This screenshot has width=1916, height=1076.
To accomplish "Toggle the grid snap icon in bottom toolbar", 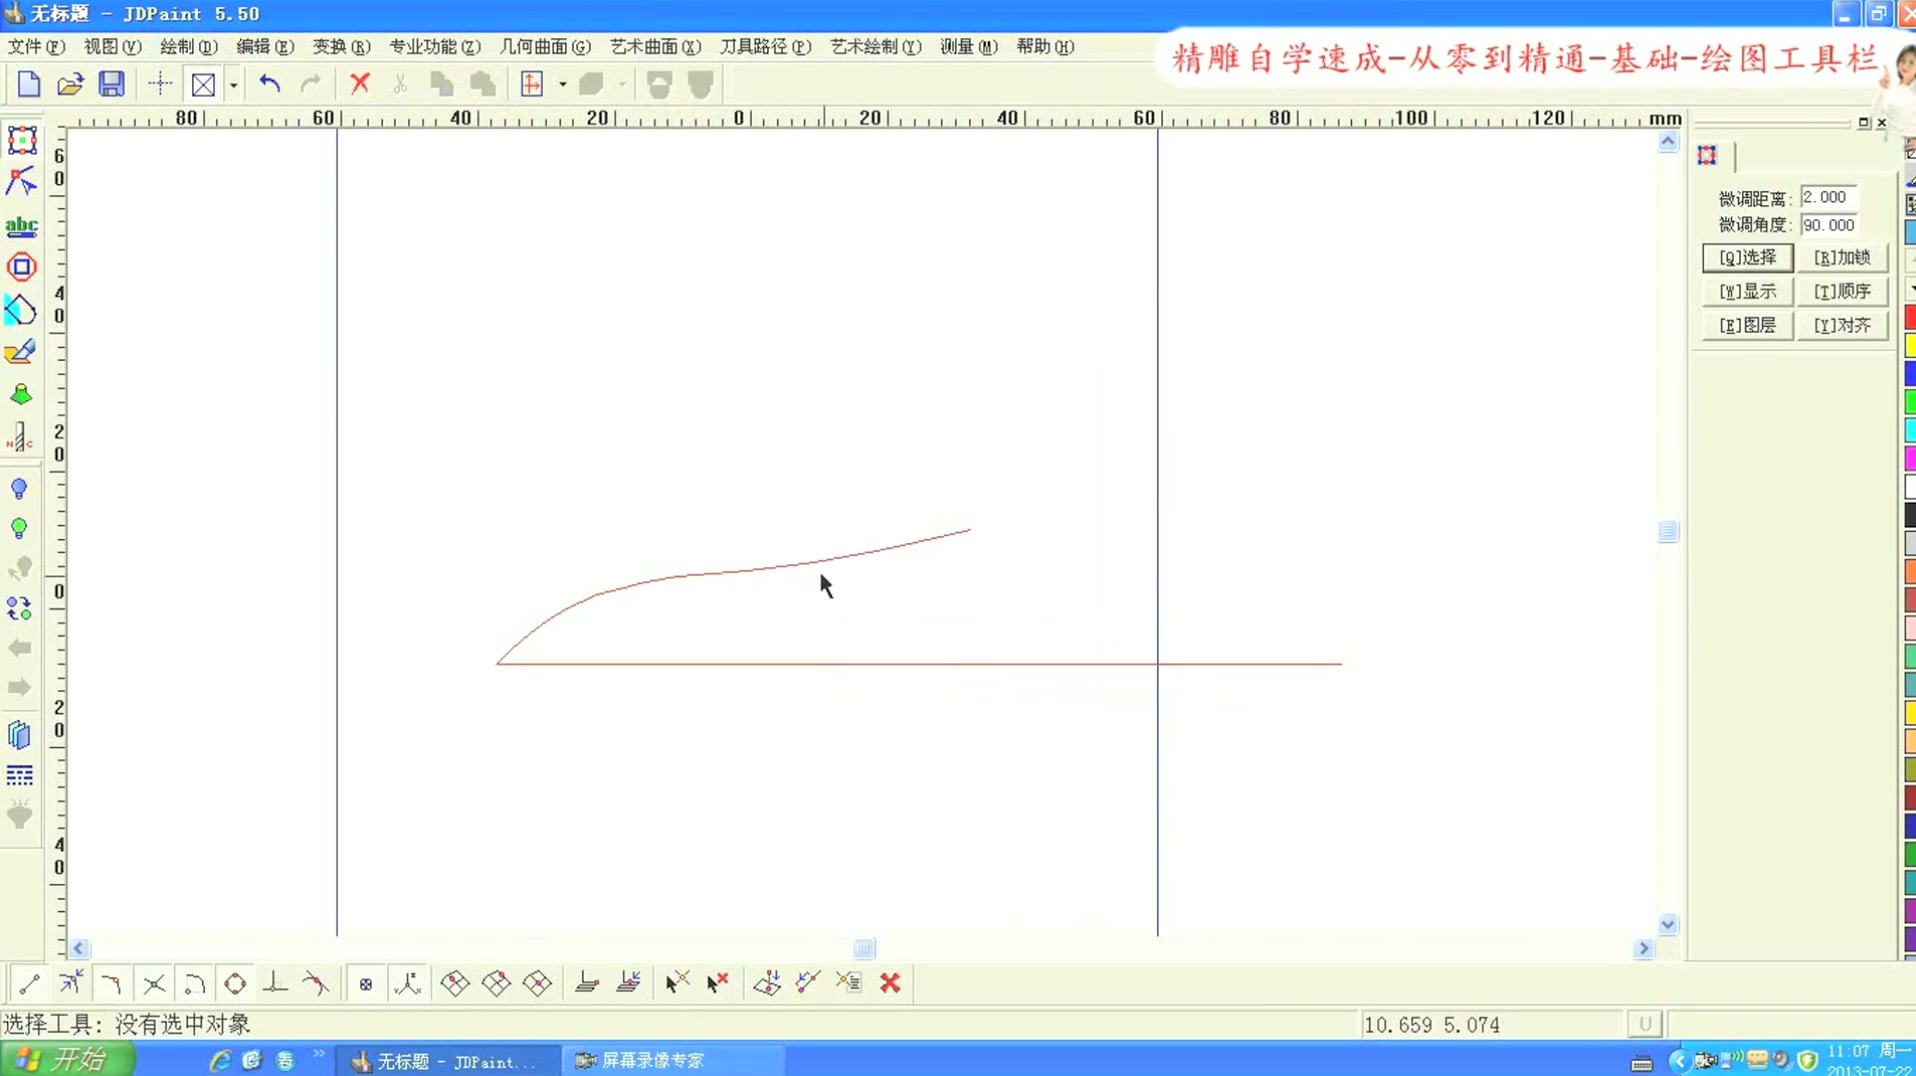I will [365, 984].
